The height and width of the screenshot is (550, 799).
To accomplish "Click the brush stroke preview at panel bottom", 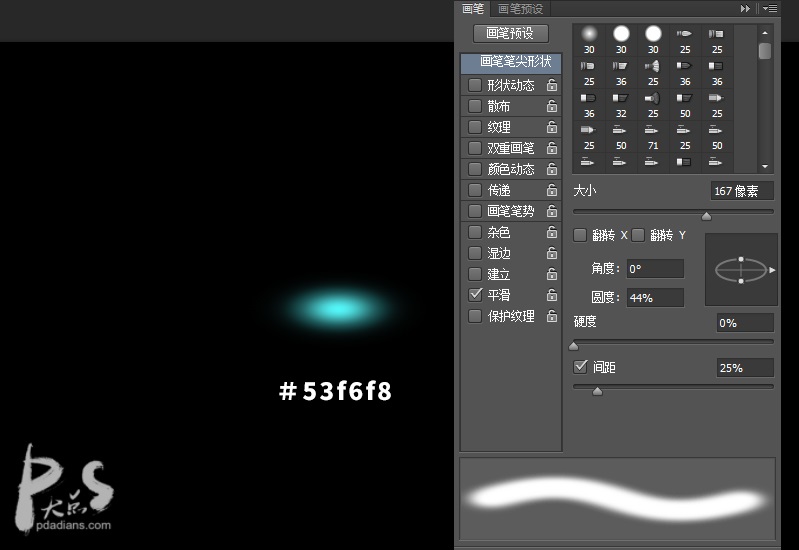I will [617, 499].
